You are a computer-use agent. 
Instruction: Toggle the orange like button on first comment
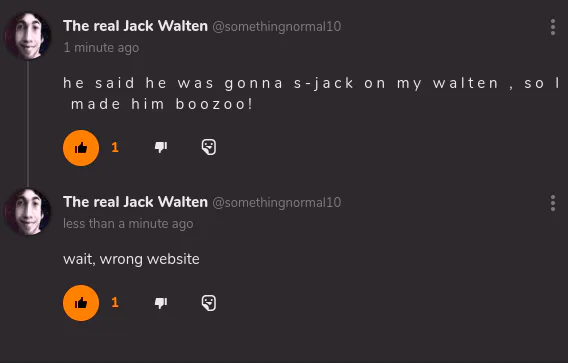point(81,148)
